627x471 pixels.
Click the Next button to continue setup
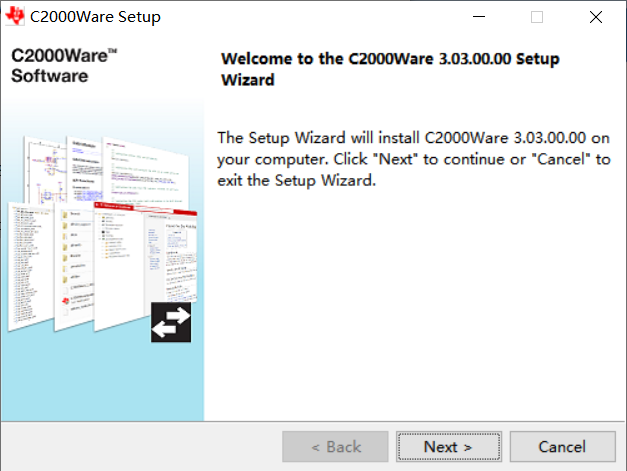pos(449,447)
